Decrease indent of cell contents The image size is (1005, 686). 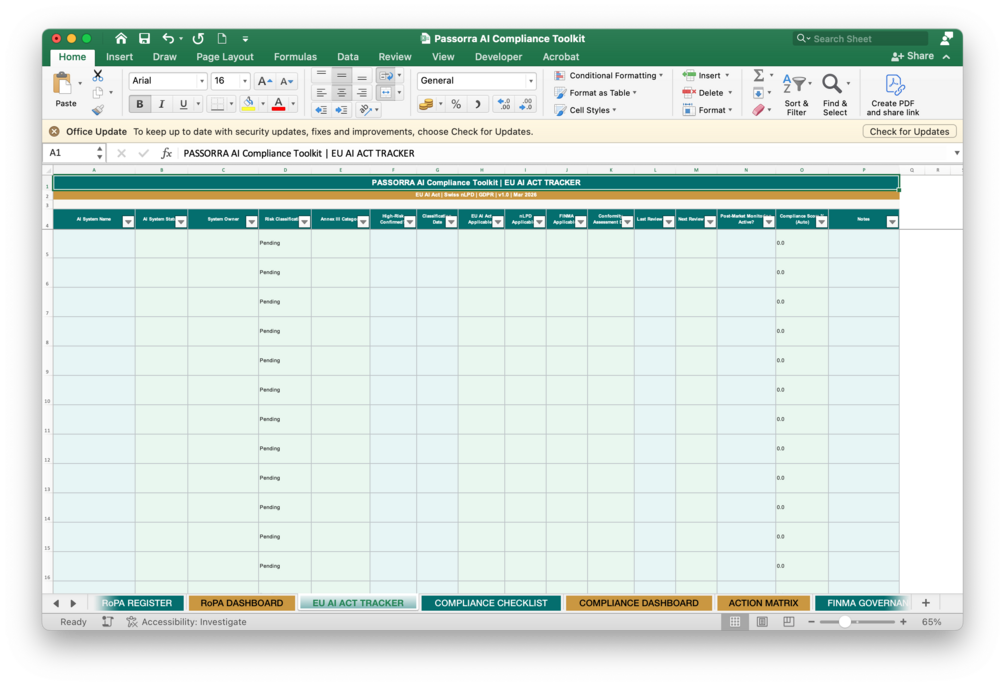click(x=321, y=110)
